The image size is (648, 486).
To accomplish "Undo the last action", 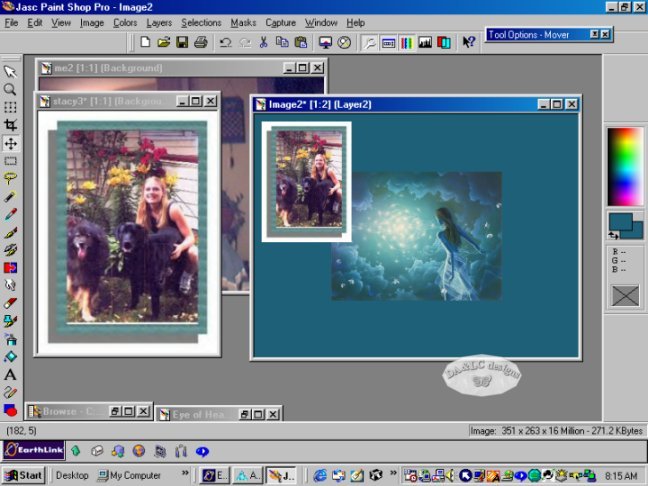I will [x=225, y=42].
